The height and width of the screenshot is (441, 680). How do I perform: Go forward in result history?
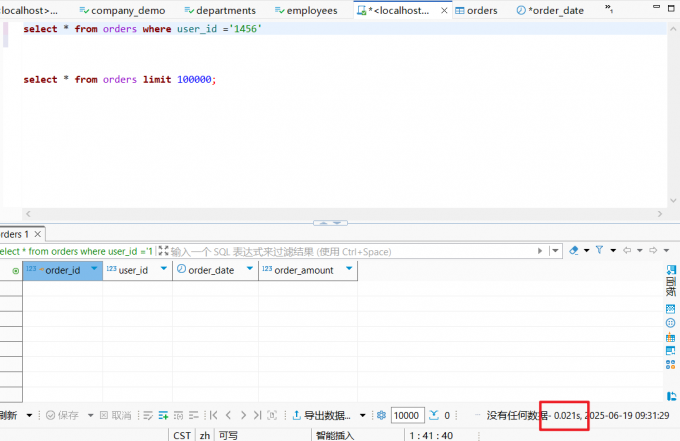point(653,250)
